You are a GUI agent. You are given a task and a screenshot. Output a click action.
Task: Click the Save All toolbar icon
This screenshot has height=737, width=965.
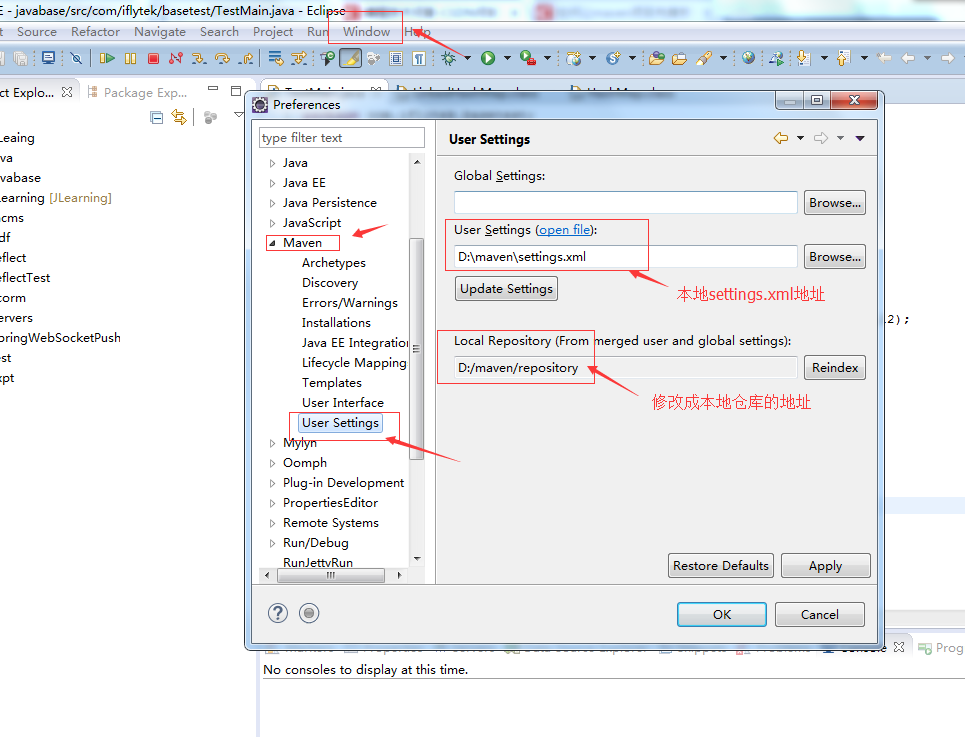tap(20, 58)
